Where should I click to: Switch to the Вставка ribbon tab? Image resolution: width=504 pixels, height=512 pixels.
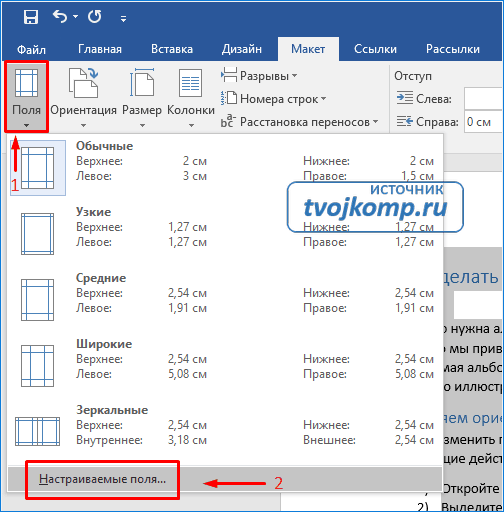click(172, 49)
